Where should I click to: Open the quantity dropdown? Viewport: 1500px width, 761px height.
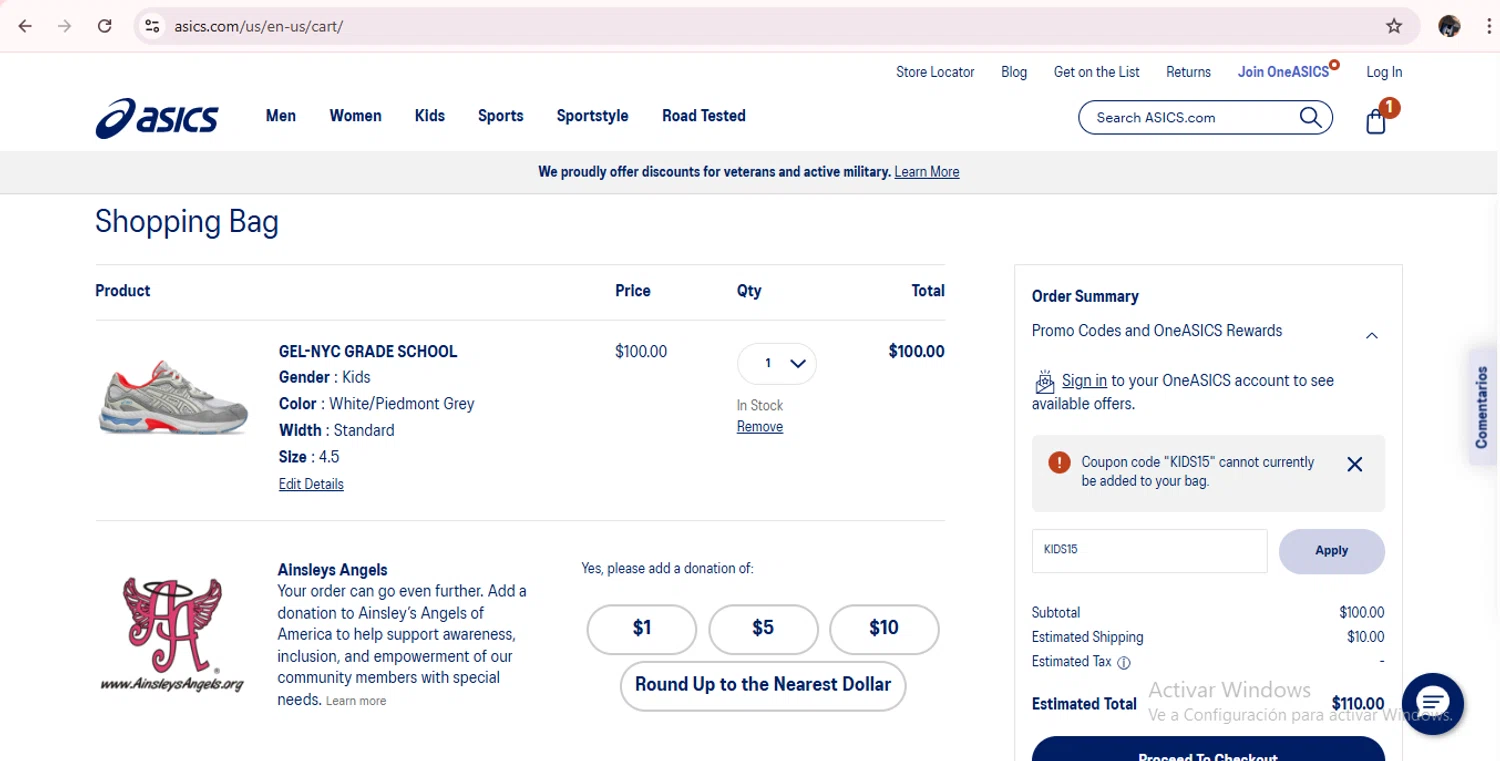(x=777, y=363)
